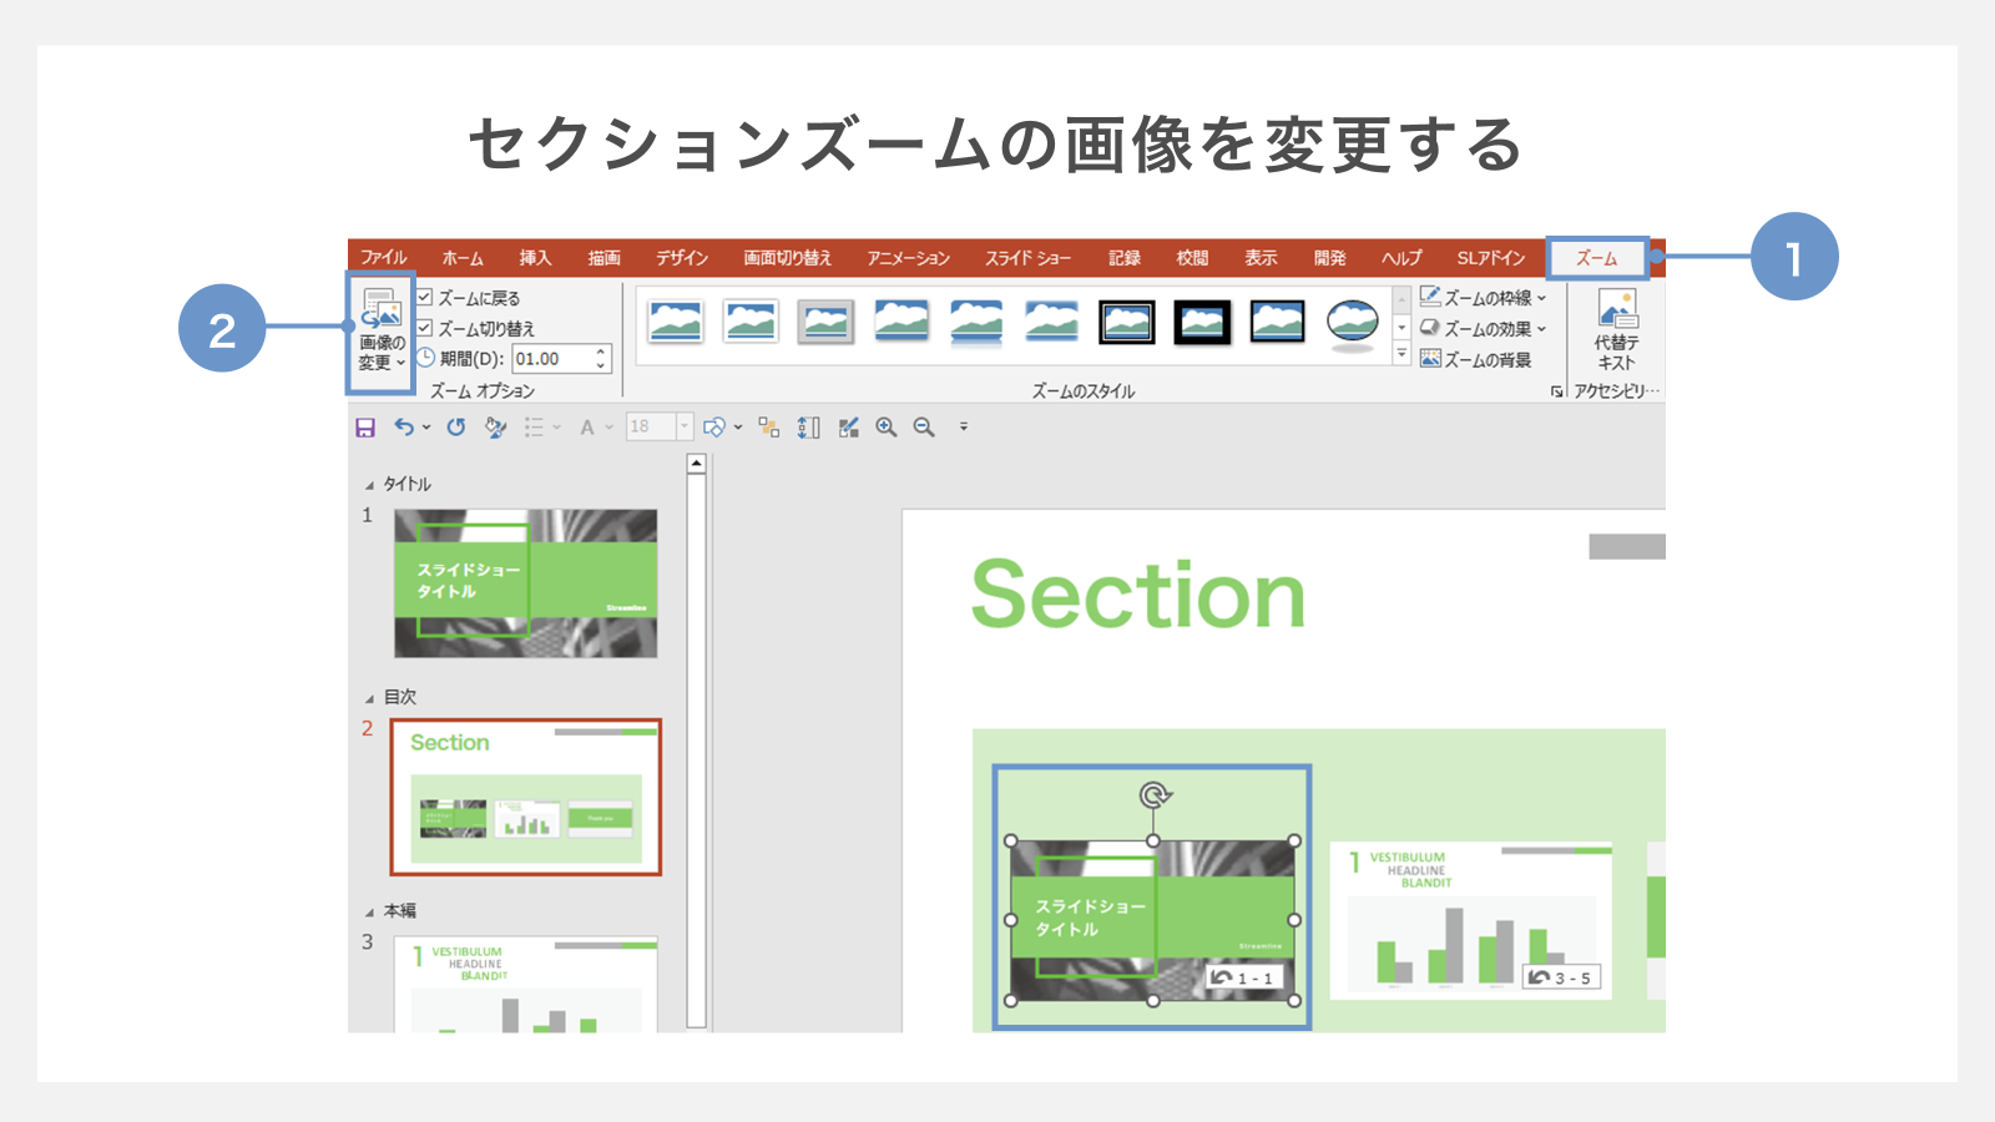Click the rotate handle above selected zoom
Screen dimensions: 1995x1122
(1154, 795)
